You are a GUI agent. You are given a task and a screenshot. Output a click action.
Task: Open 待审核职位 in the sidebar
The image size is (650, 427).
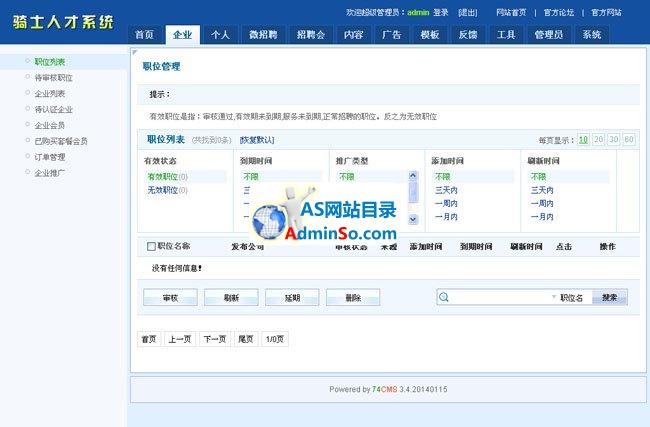[x=53, y=78]
